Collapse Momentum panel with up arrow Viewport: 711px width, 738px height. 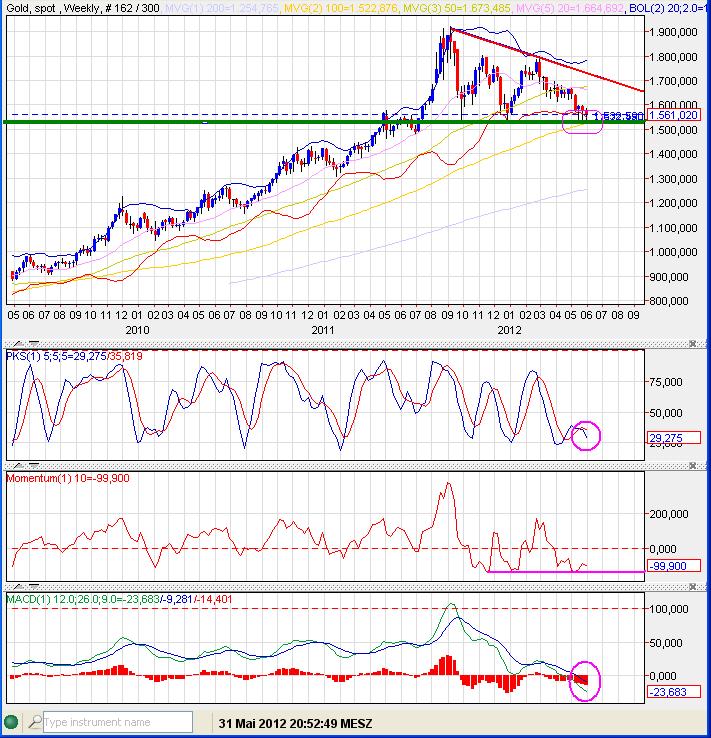pyautogui.click(x=17, y=465)
